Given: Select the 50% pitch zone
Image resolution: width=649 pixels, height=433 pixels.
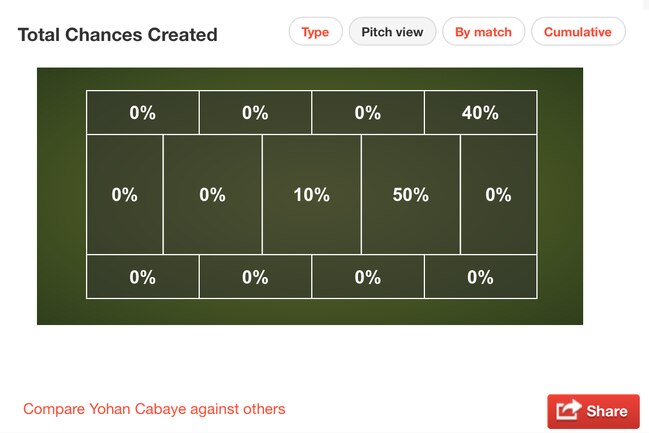Looking at the screenshot, I should click(411, 195).
